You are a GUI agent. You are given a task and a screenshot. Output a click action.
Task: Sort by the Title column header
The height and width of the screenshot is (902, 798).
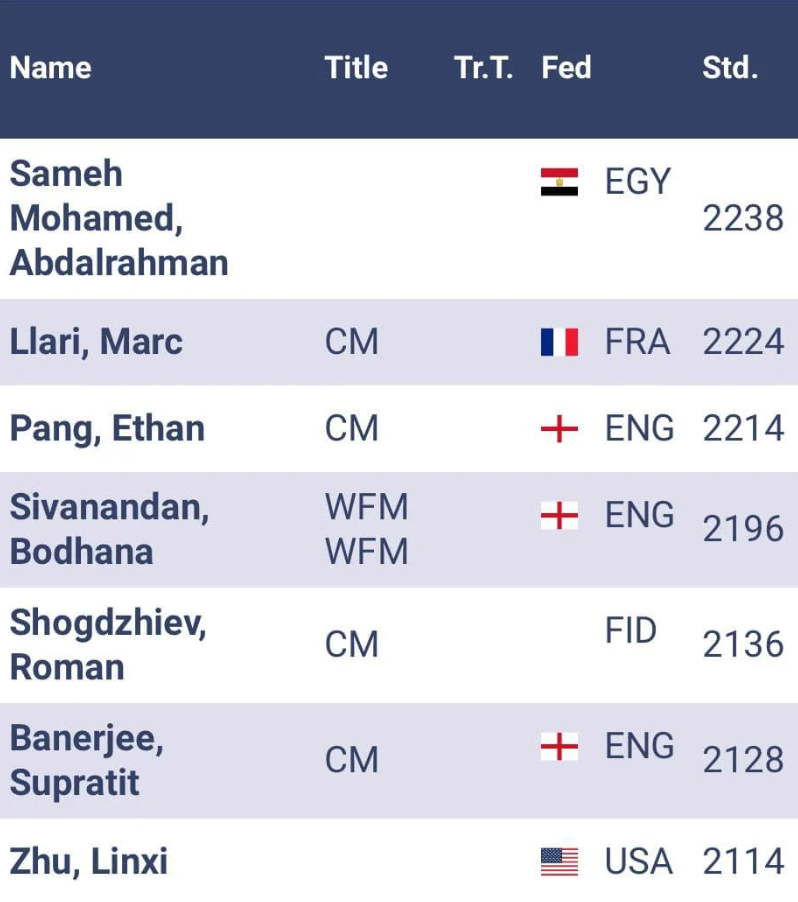point(356,68)
